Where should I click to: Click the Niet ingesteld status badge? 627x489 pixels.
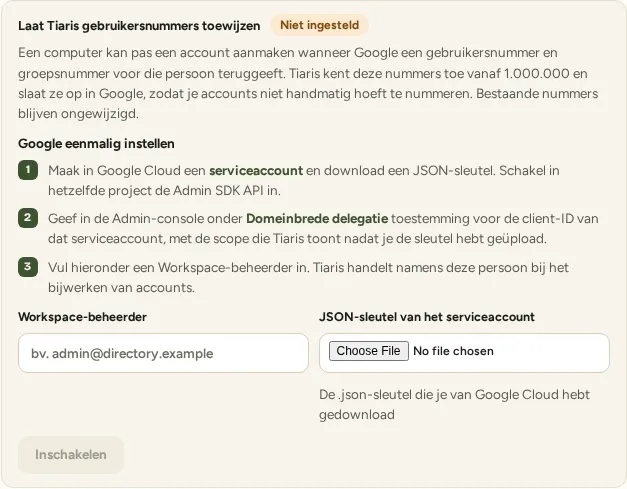319,25
